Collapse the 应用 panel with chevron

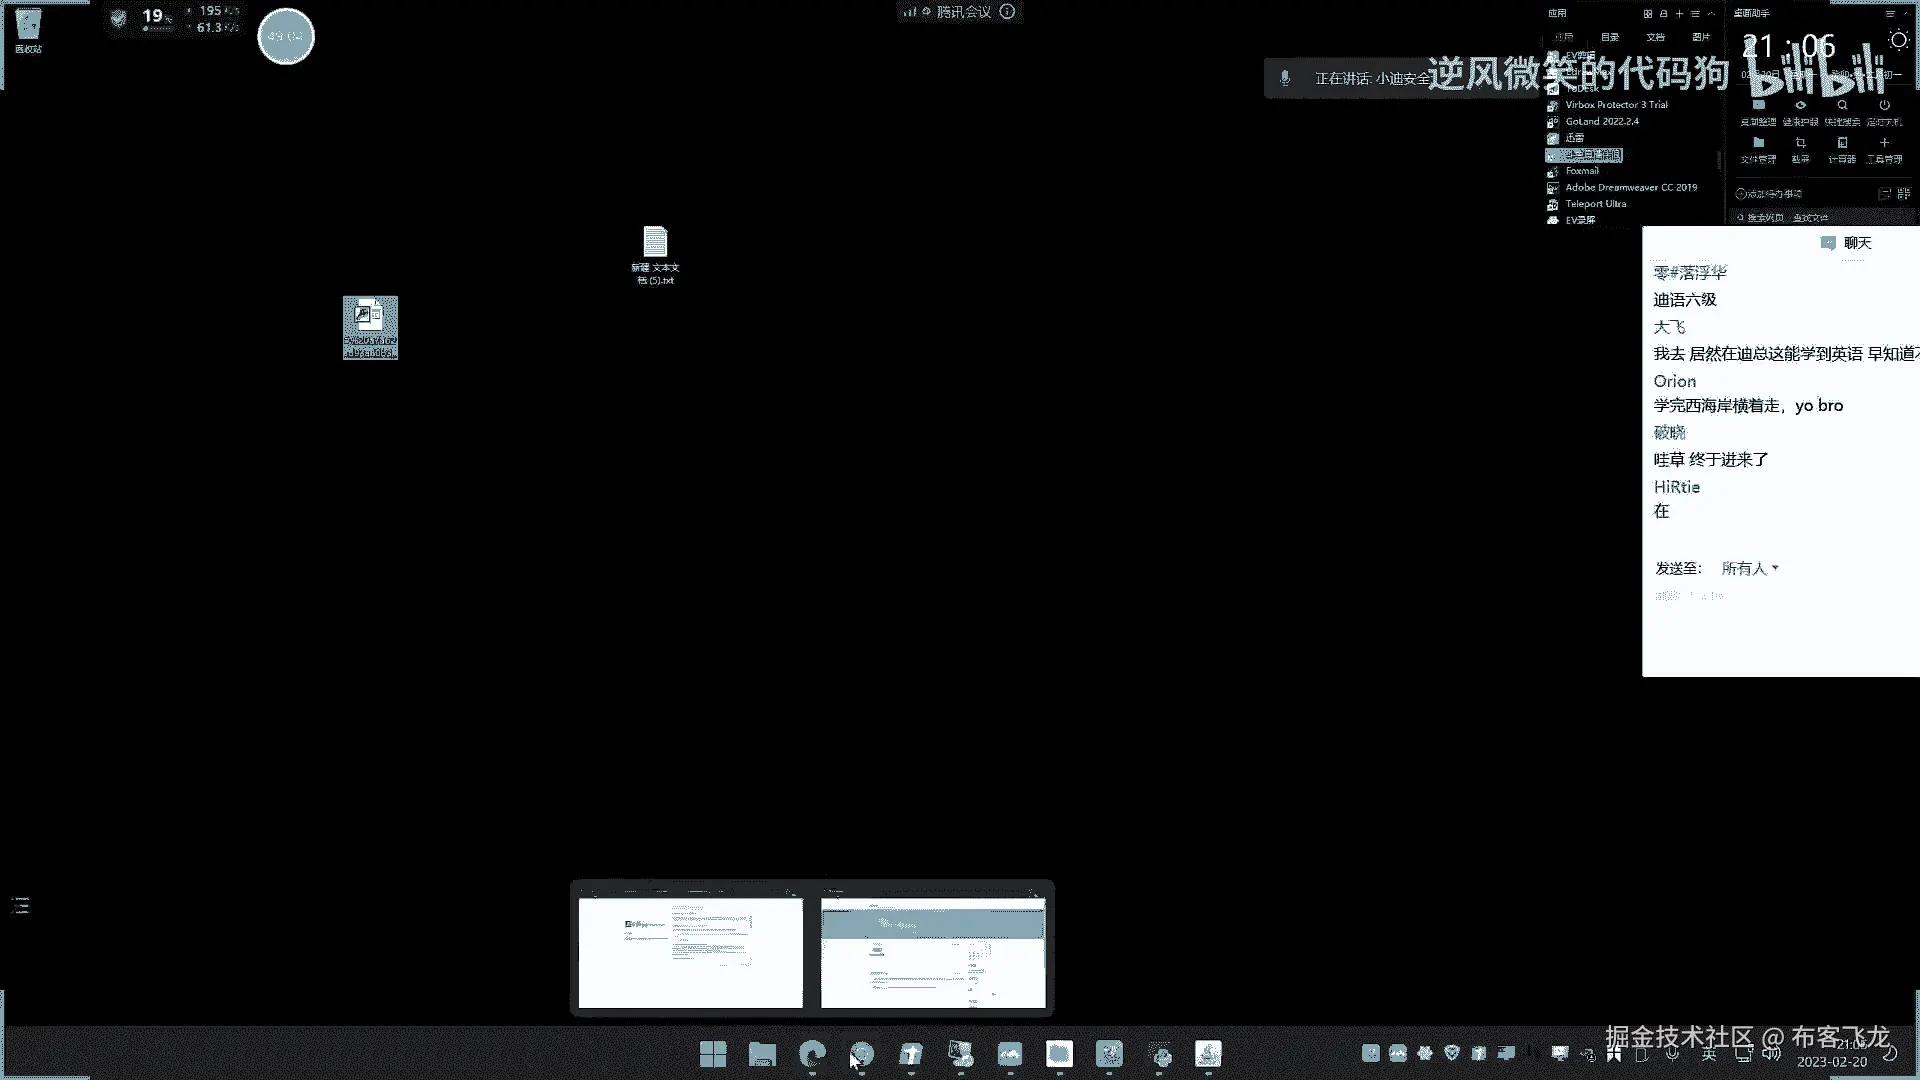tap(1711, 14)
